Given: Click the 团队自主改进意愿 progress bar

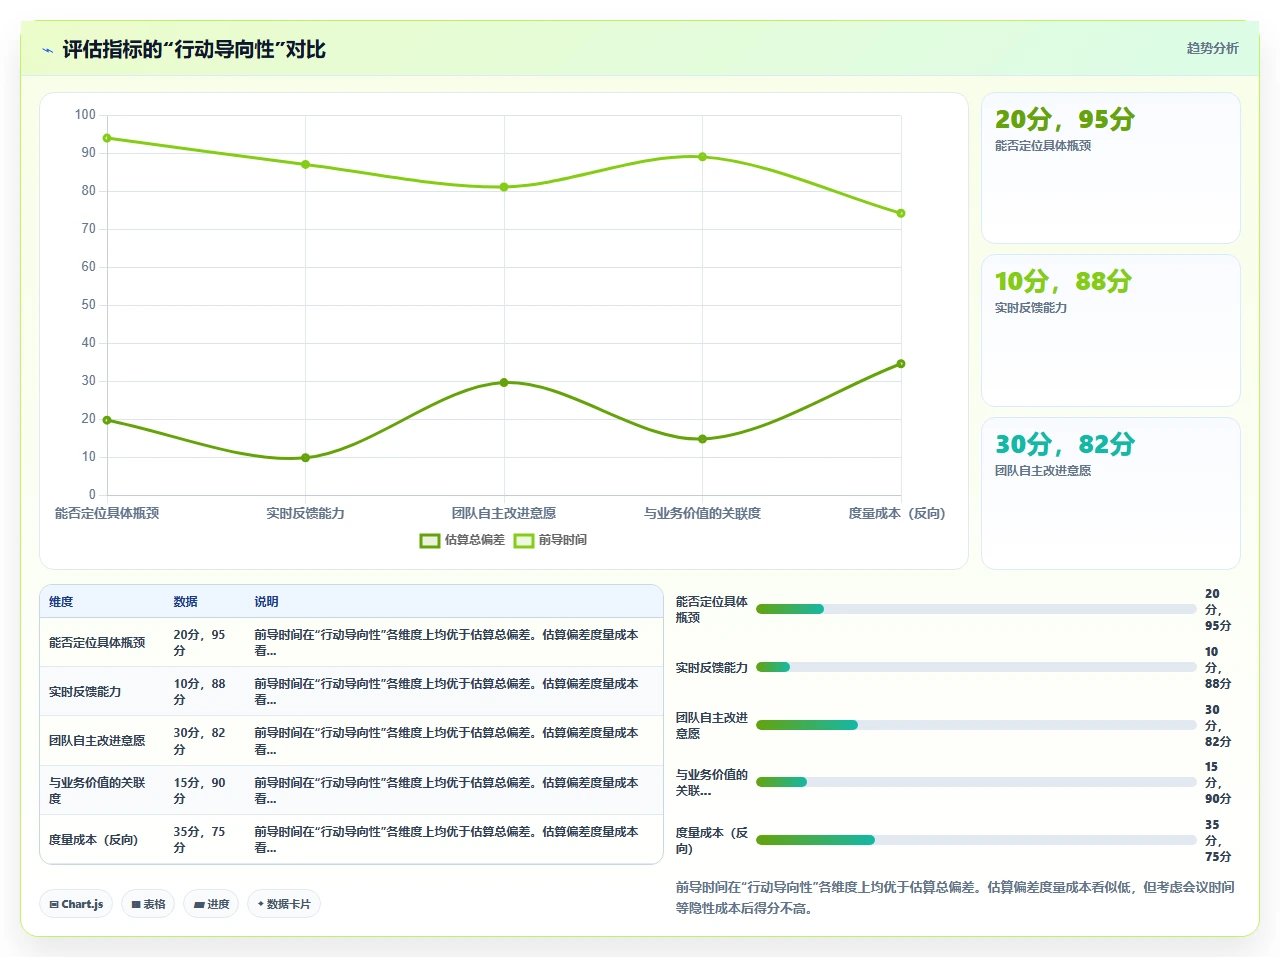Looking at the screenshot, I should pos(976,725).
